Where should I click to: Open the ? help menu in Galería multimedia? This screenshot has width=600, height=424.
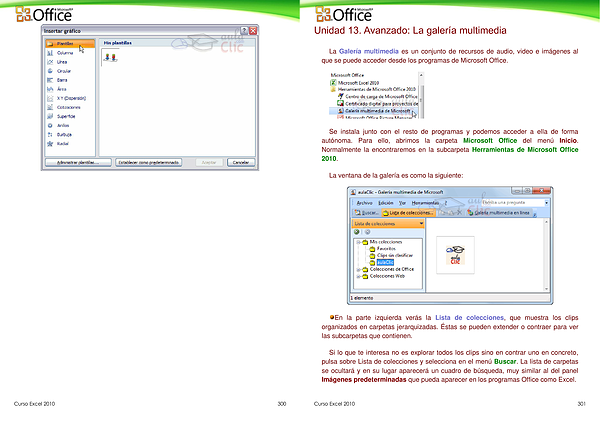click(445, 203)
